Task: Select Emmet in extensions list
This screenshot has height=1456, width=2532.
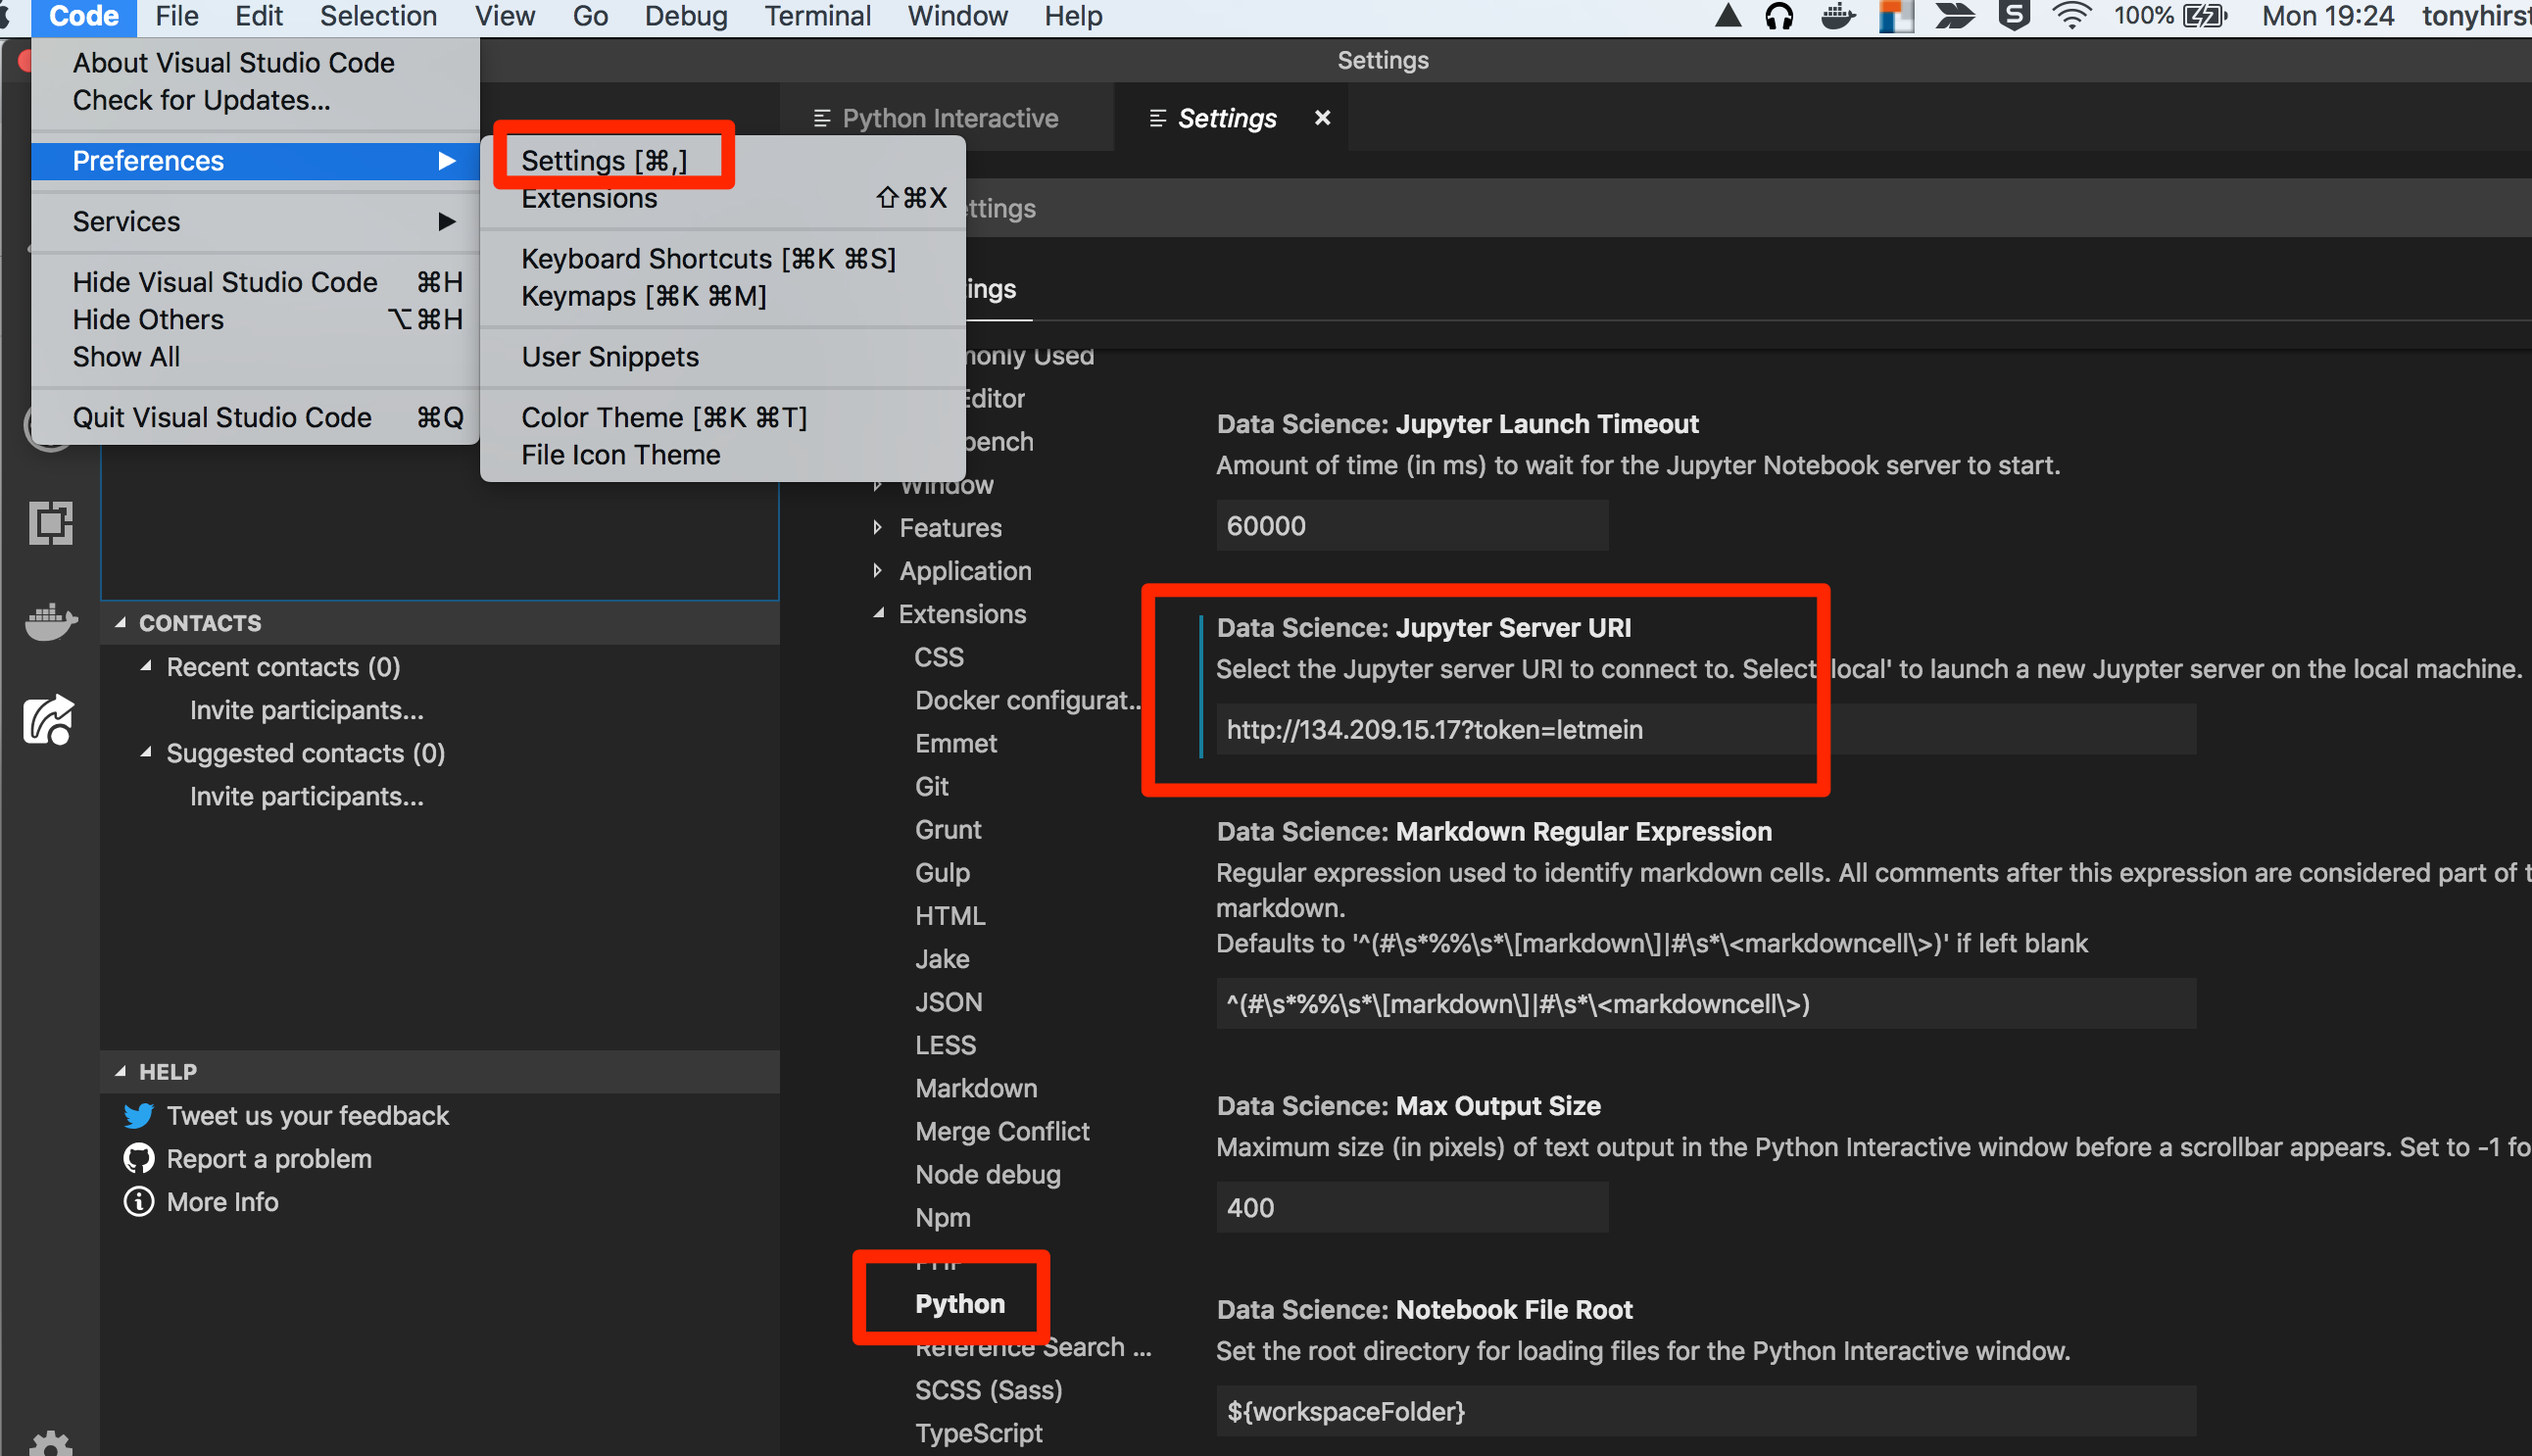Action: coord(955,743)
